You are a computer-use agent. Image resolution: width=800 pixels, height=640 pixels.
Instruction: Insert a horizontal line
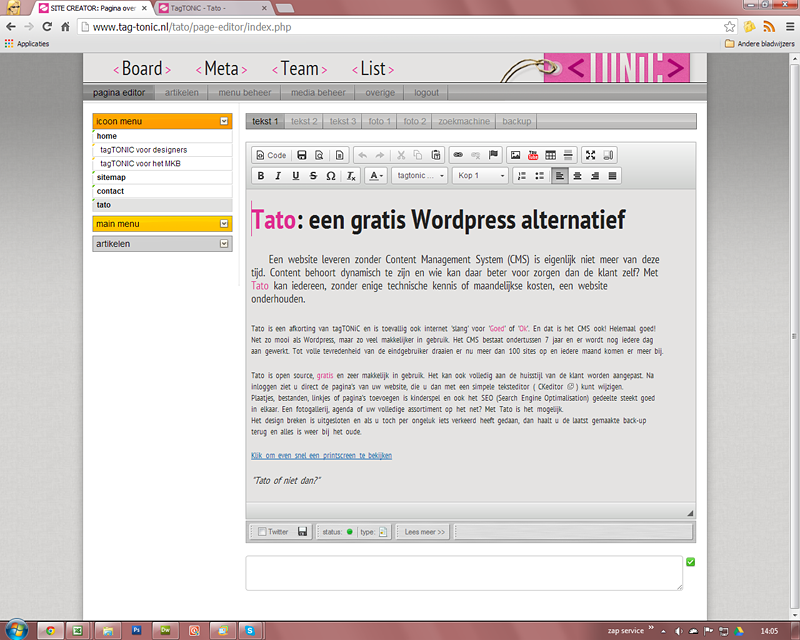point(568,155)
